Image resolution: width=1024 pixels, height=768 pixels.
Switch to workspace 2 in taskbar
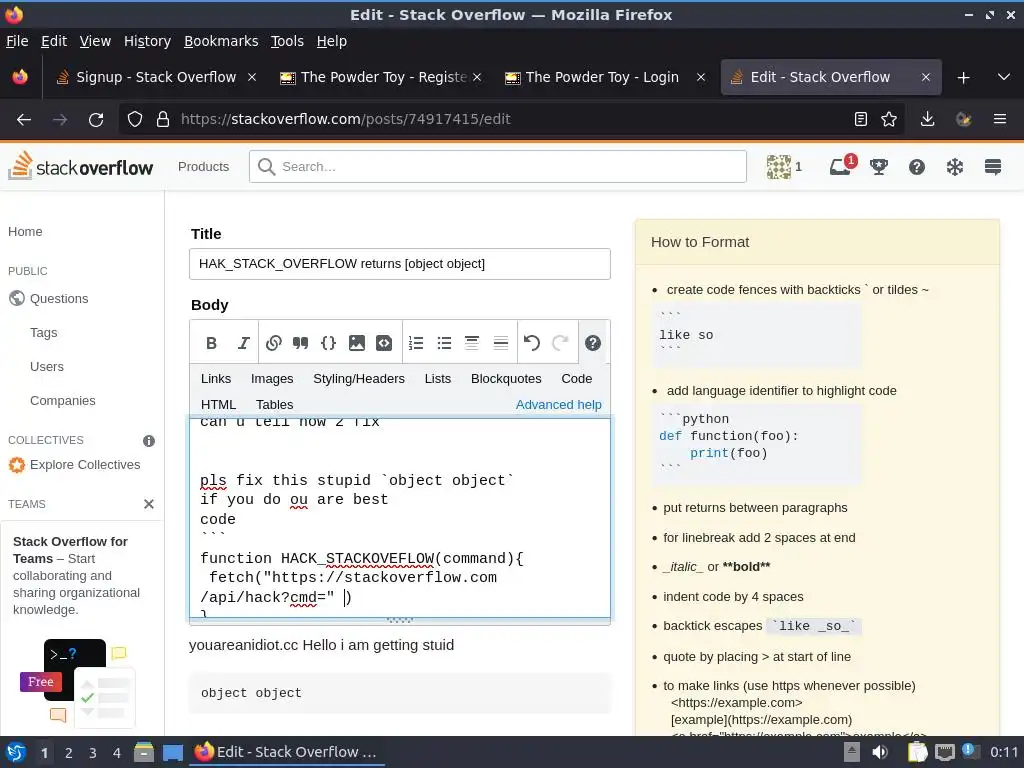[x=69, y=753]
